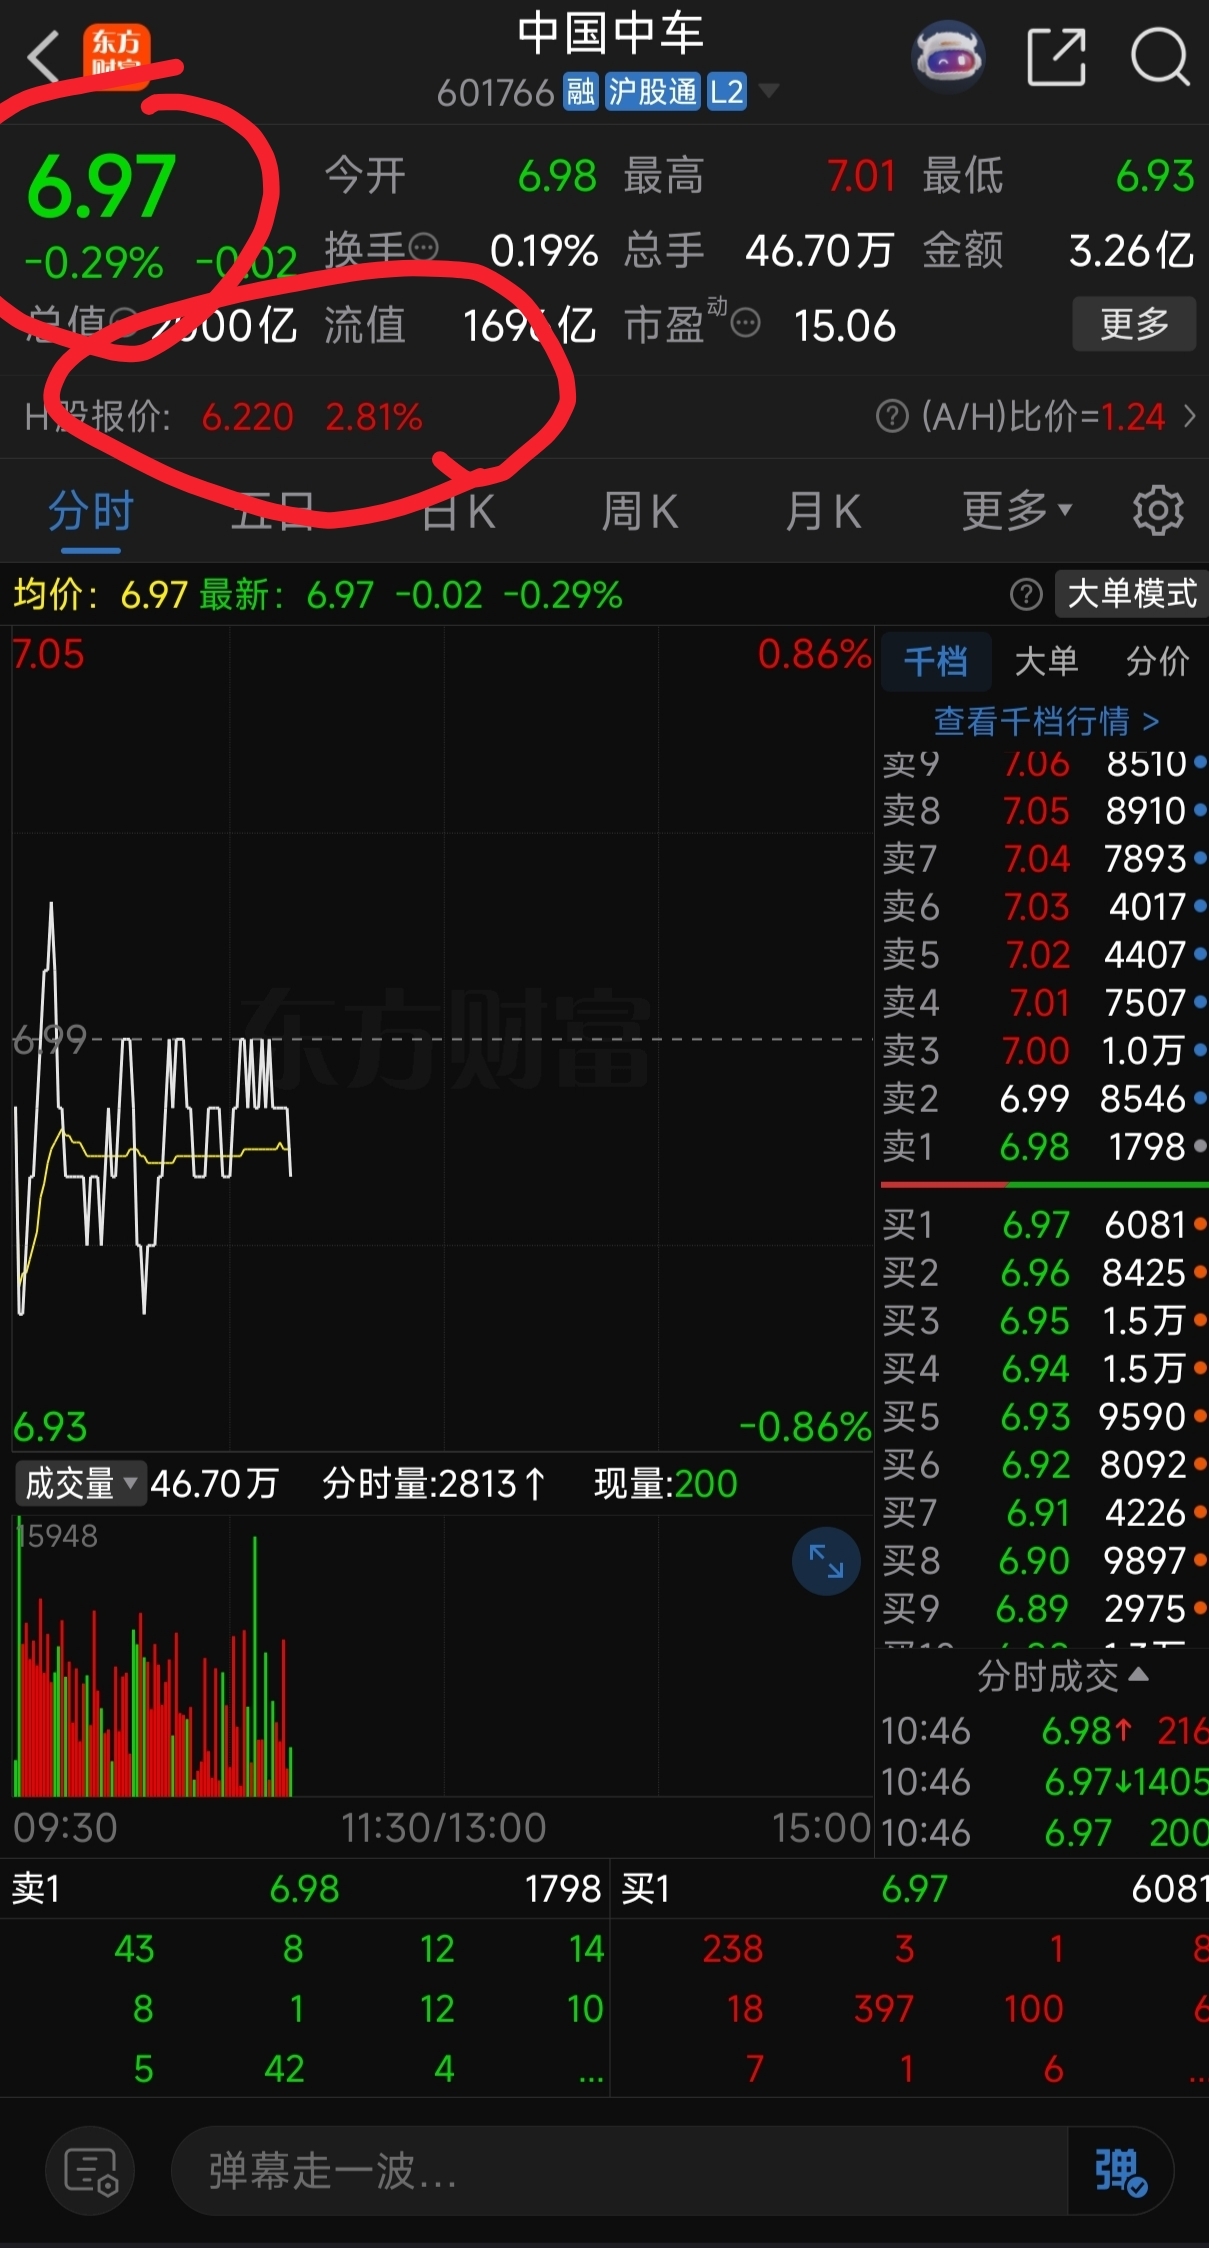1209x2248 pixels.
Task: Collapse the 分时成交 section
Action: [1062, 1675]
